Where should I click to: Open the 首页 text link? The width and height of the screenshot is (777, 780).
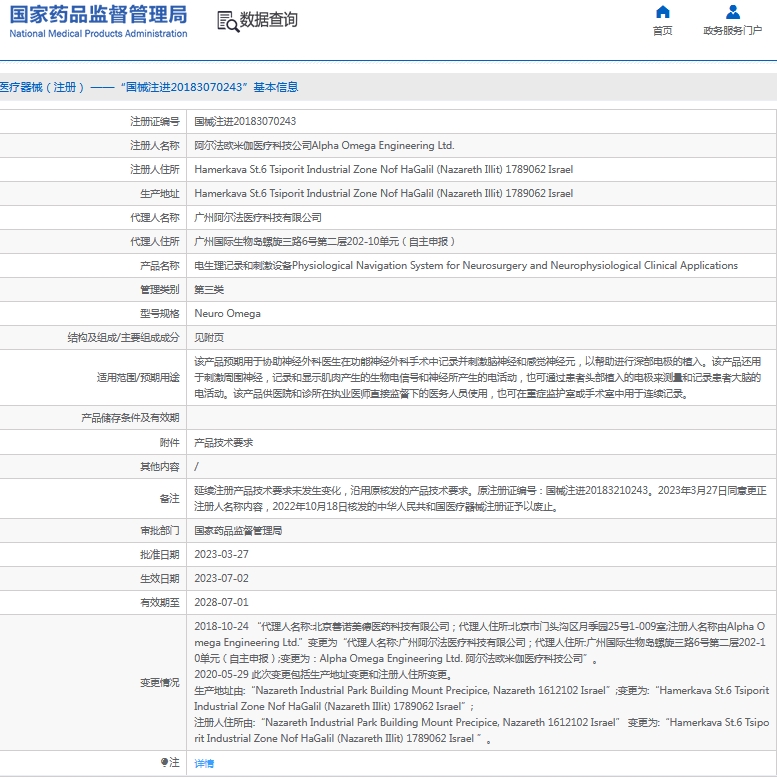click(x=662, y=31)
